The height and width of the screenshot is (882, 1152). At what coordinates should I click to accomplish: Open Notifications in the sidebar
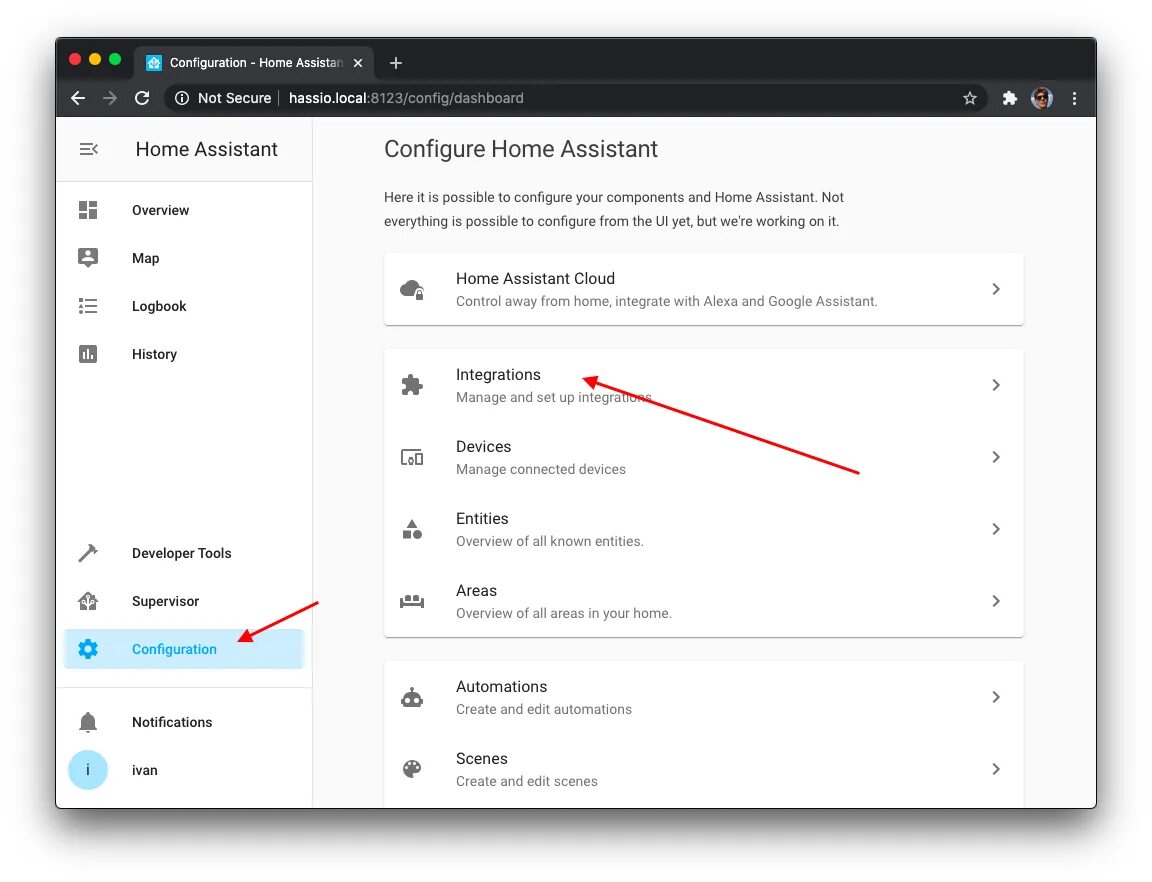click(x=184, y=723)
